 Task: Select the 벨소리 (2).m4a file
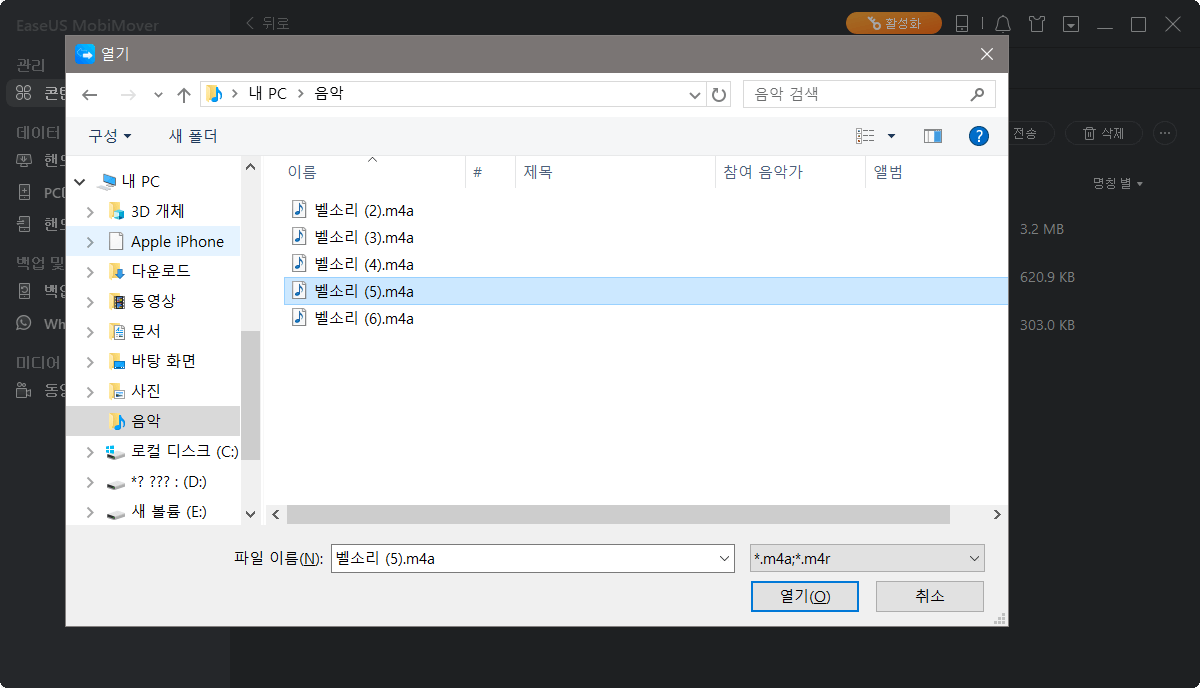363,208
